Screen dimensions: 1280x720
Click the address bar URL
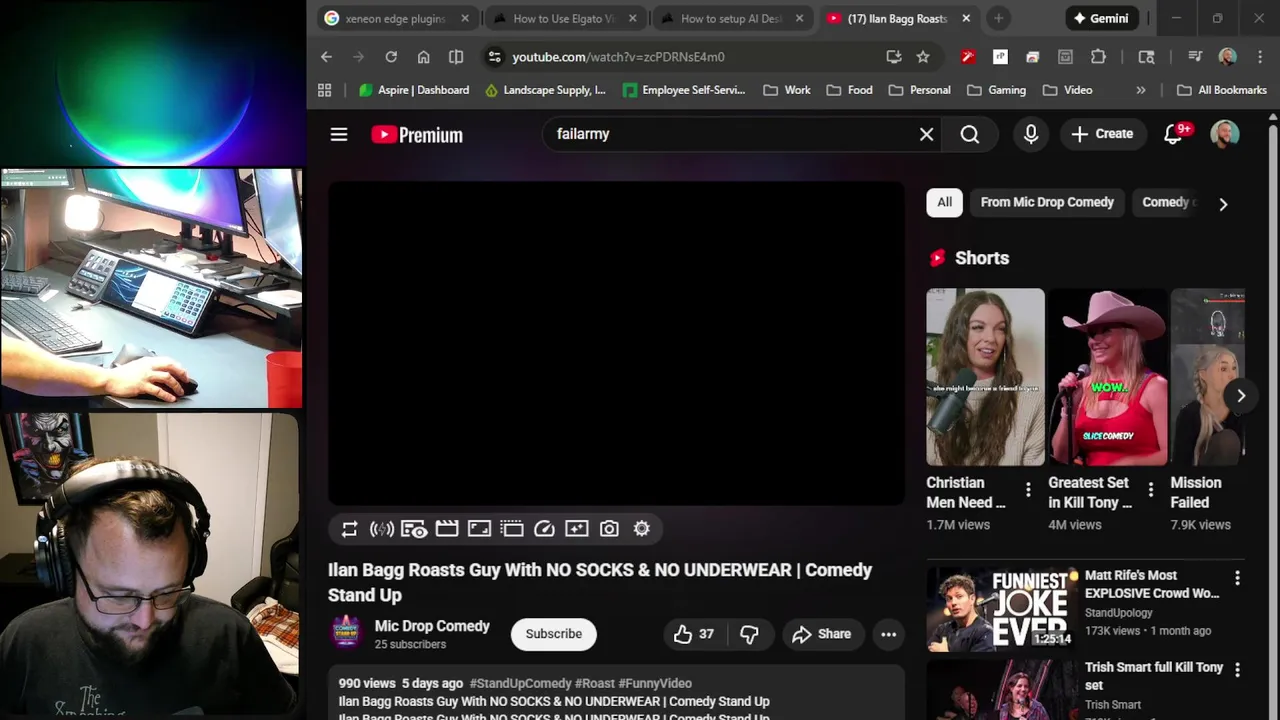[618, 57]
